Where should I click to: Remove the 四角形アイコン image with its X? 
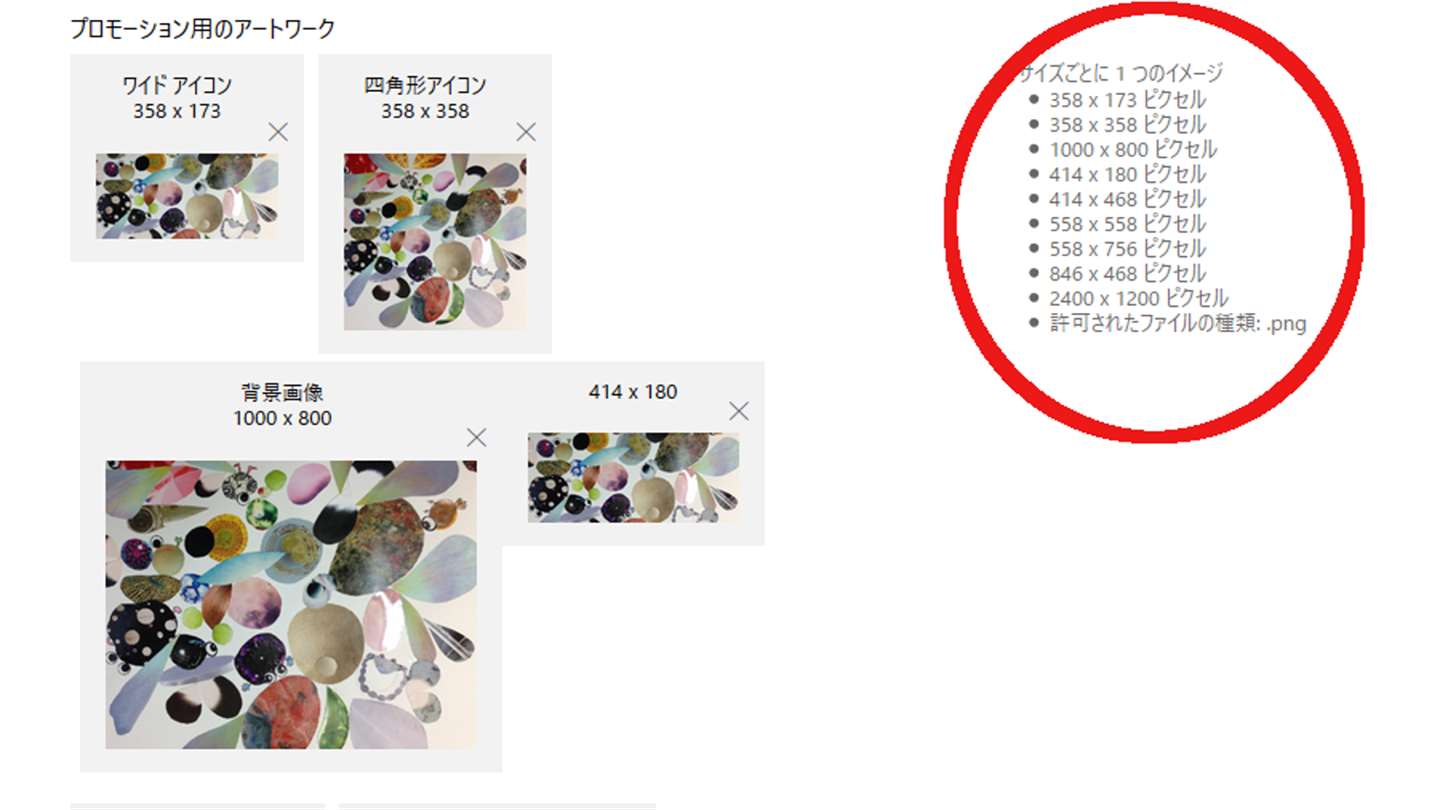click(x=526, y=132)
